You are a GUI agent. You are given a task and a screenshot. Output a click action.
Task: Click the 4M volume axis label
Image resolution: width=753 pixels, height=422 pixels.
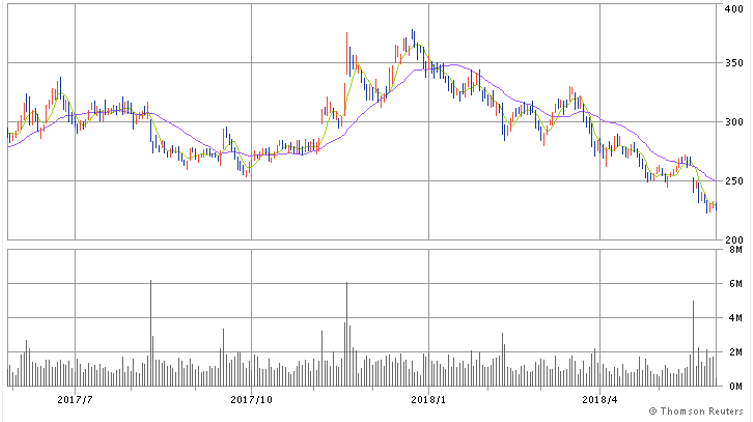(735, 319)
